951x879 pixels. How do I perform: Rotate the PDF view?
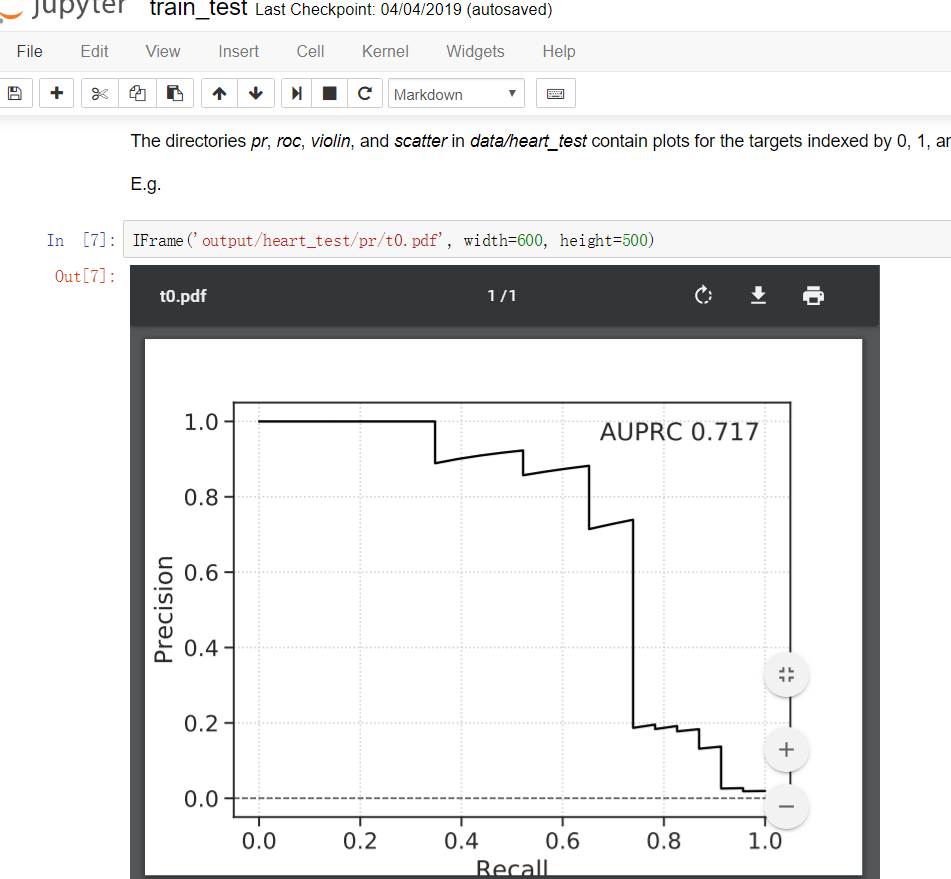click(703, 295)
